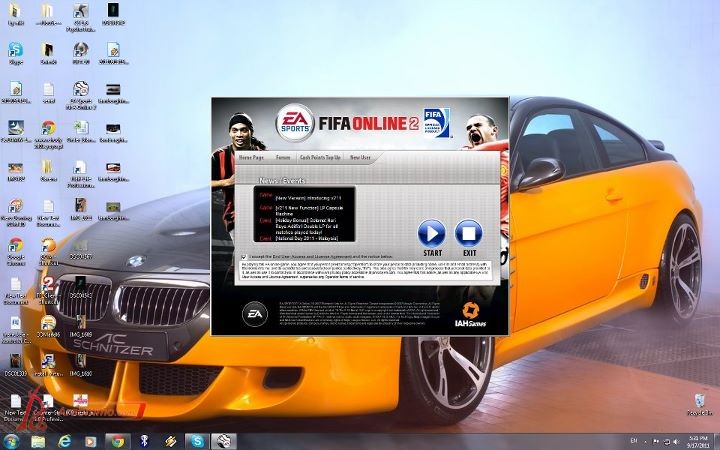Select the Forum tab

(x=284, y=158)
